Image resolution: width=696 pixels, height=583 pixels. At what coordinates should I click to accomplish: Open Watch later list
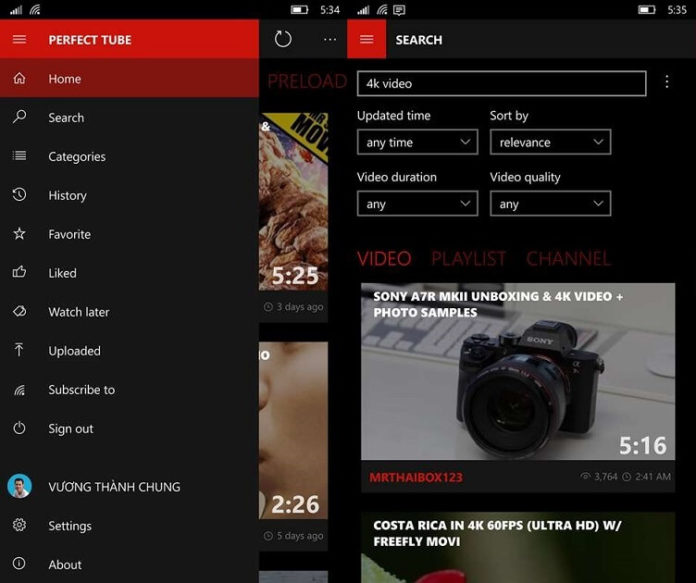pyautogui.click(x=129, y=312)
